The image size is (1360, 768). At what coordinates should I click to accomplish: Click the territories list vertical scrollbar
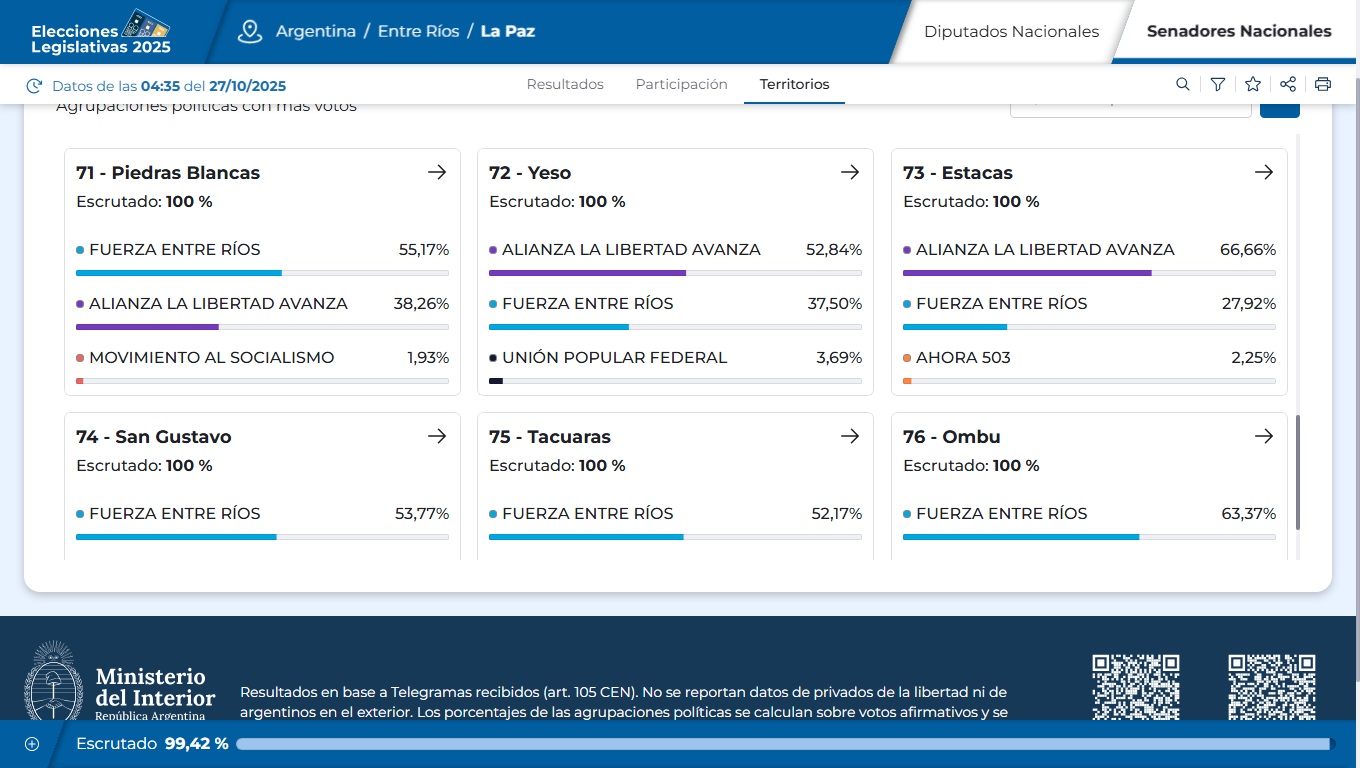(1298, 472)
